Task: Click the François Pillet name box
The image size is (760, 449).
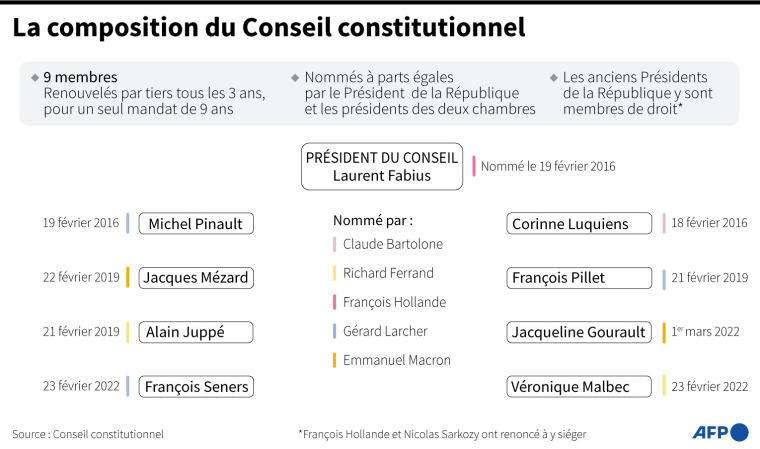Action: pos(570,278)
